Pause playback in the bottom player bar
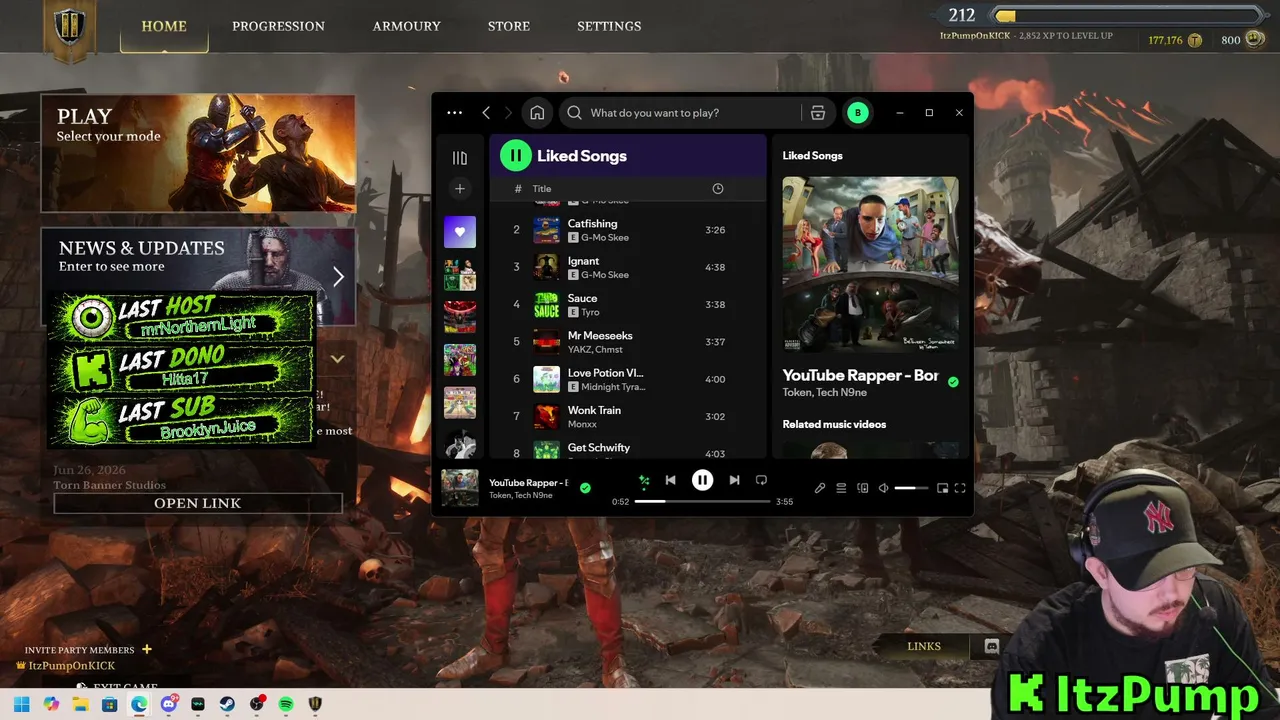Image resolution: width=1280 pixels, height=720 pixels. point(703,480)
